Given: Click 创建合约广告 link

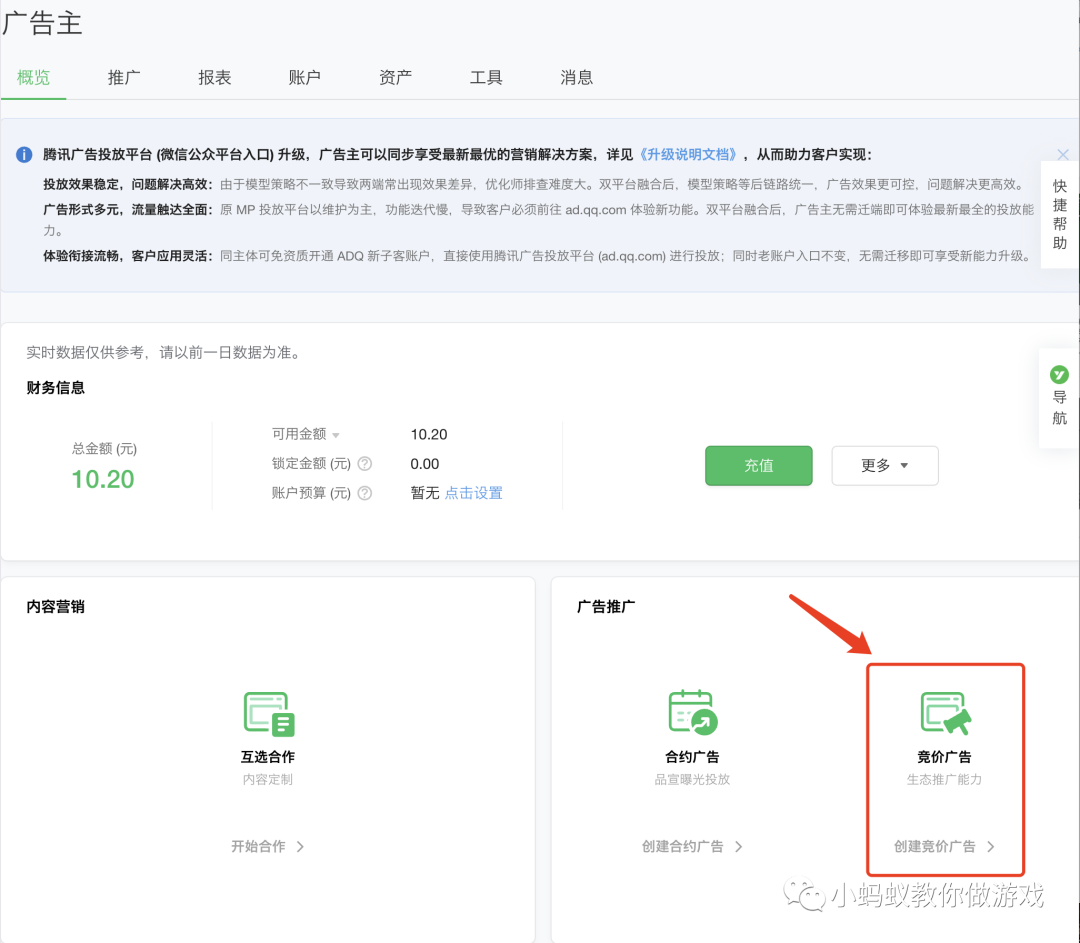Looking at the screenshot, I should click(692, 847).
